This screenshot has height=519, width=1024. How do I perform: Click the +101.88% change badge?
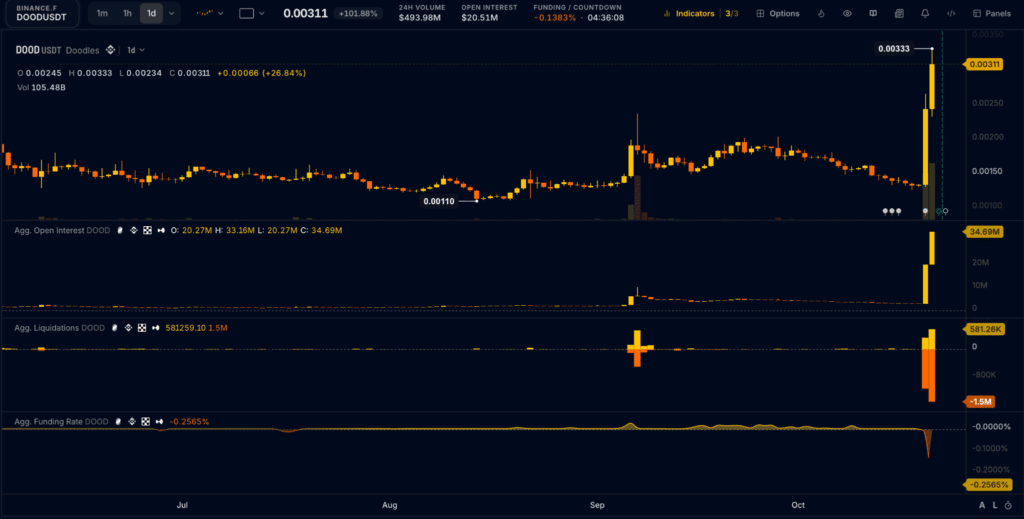pyautogui.click(x=358, y=13)
